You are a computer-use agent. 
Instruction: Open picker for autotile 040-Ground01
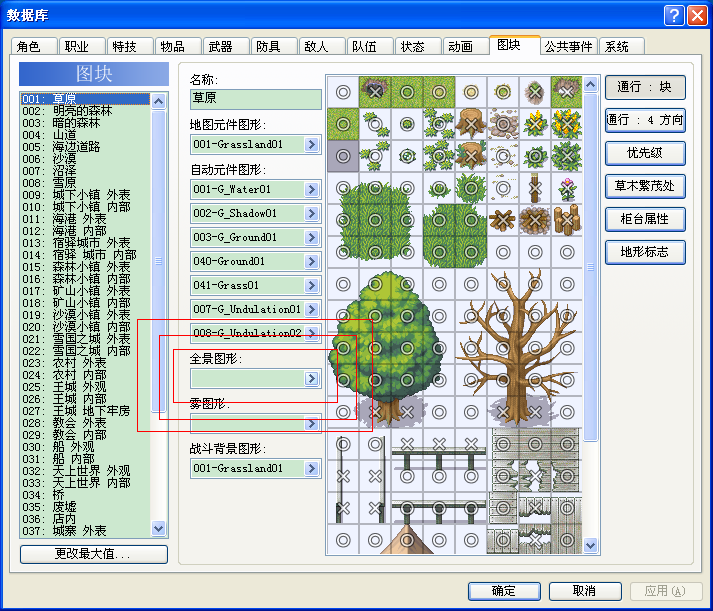point(312,261)
